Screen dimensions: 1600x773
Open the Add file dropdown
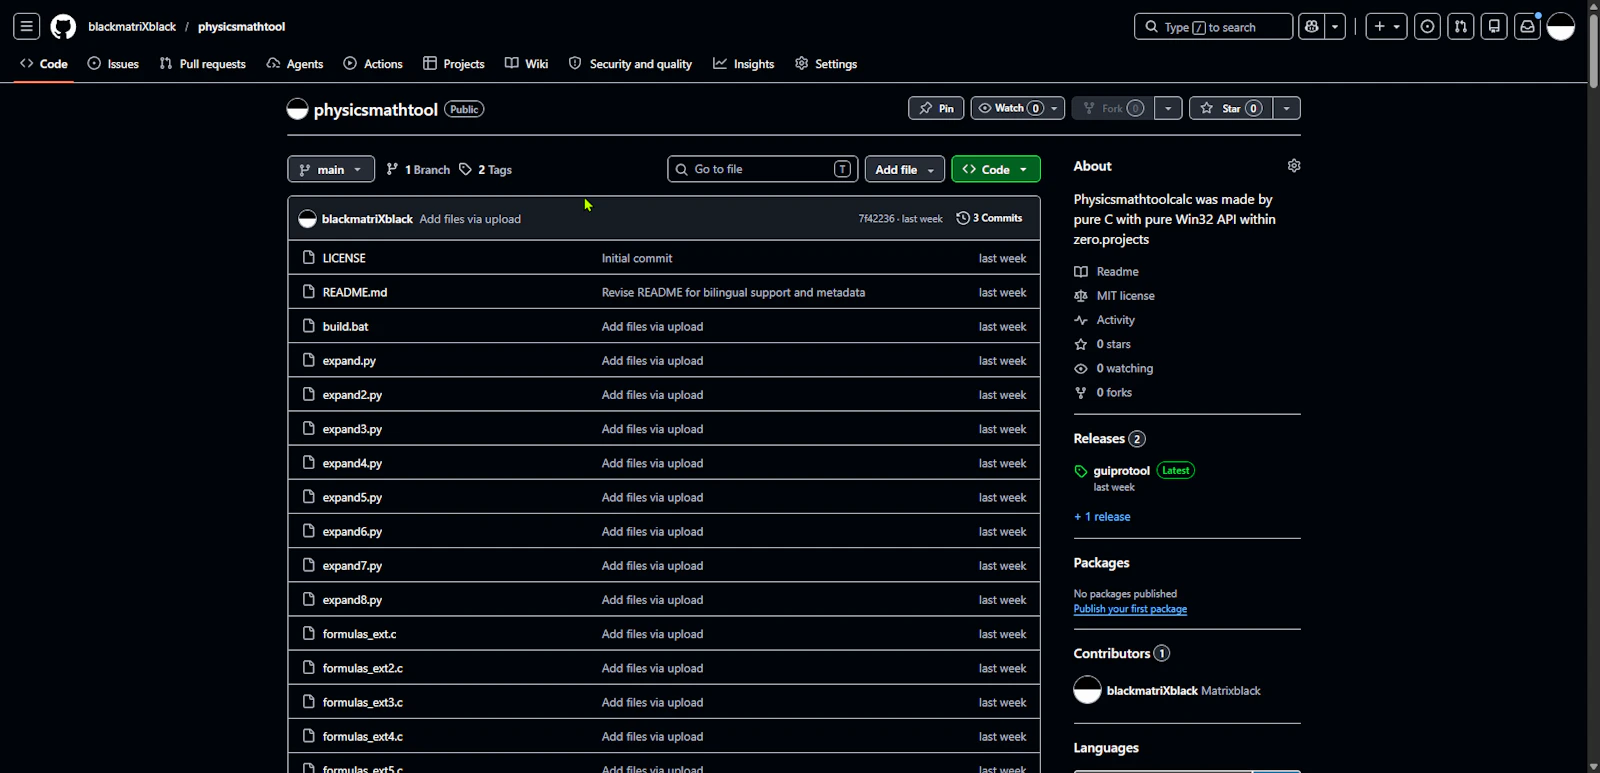[x=904, y=169]
